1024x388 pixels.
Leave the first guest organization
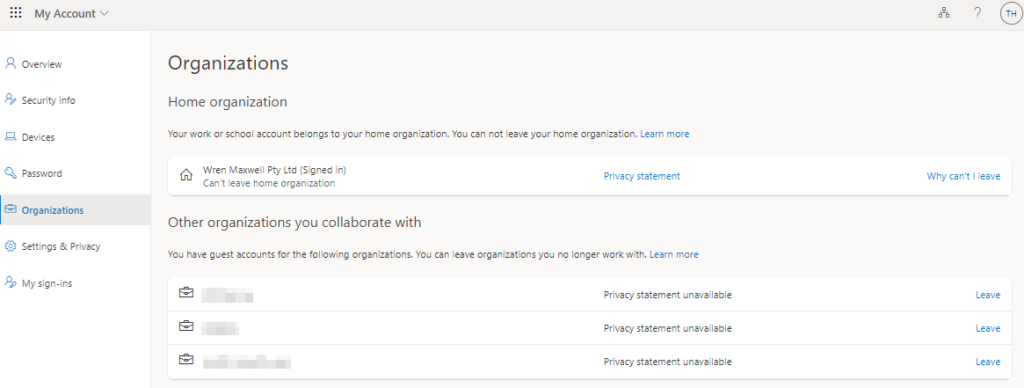[x=987, y=295]
